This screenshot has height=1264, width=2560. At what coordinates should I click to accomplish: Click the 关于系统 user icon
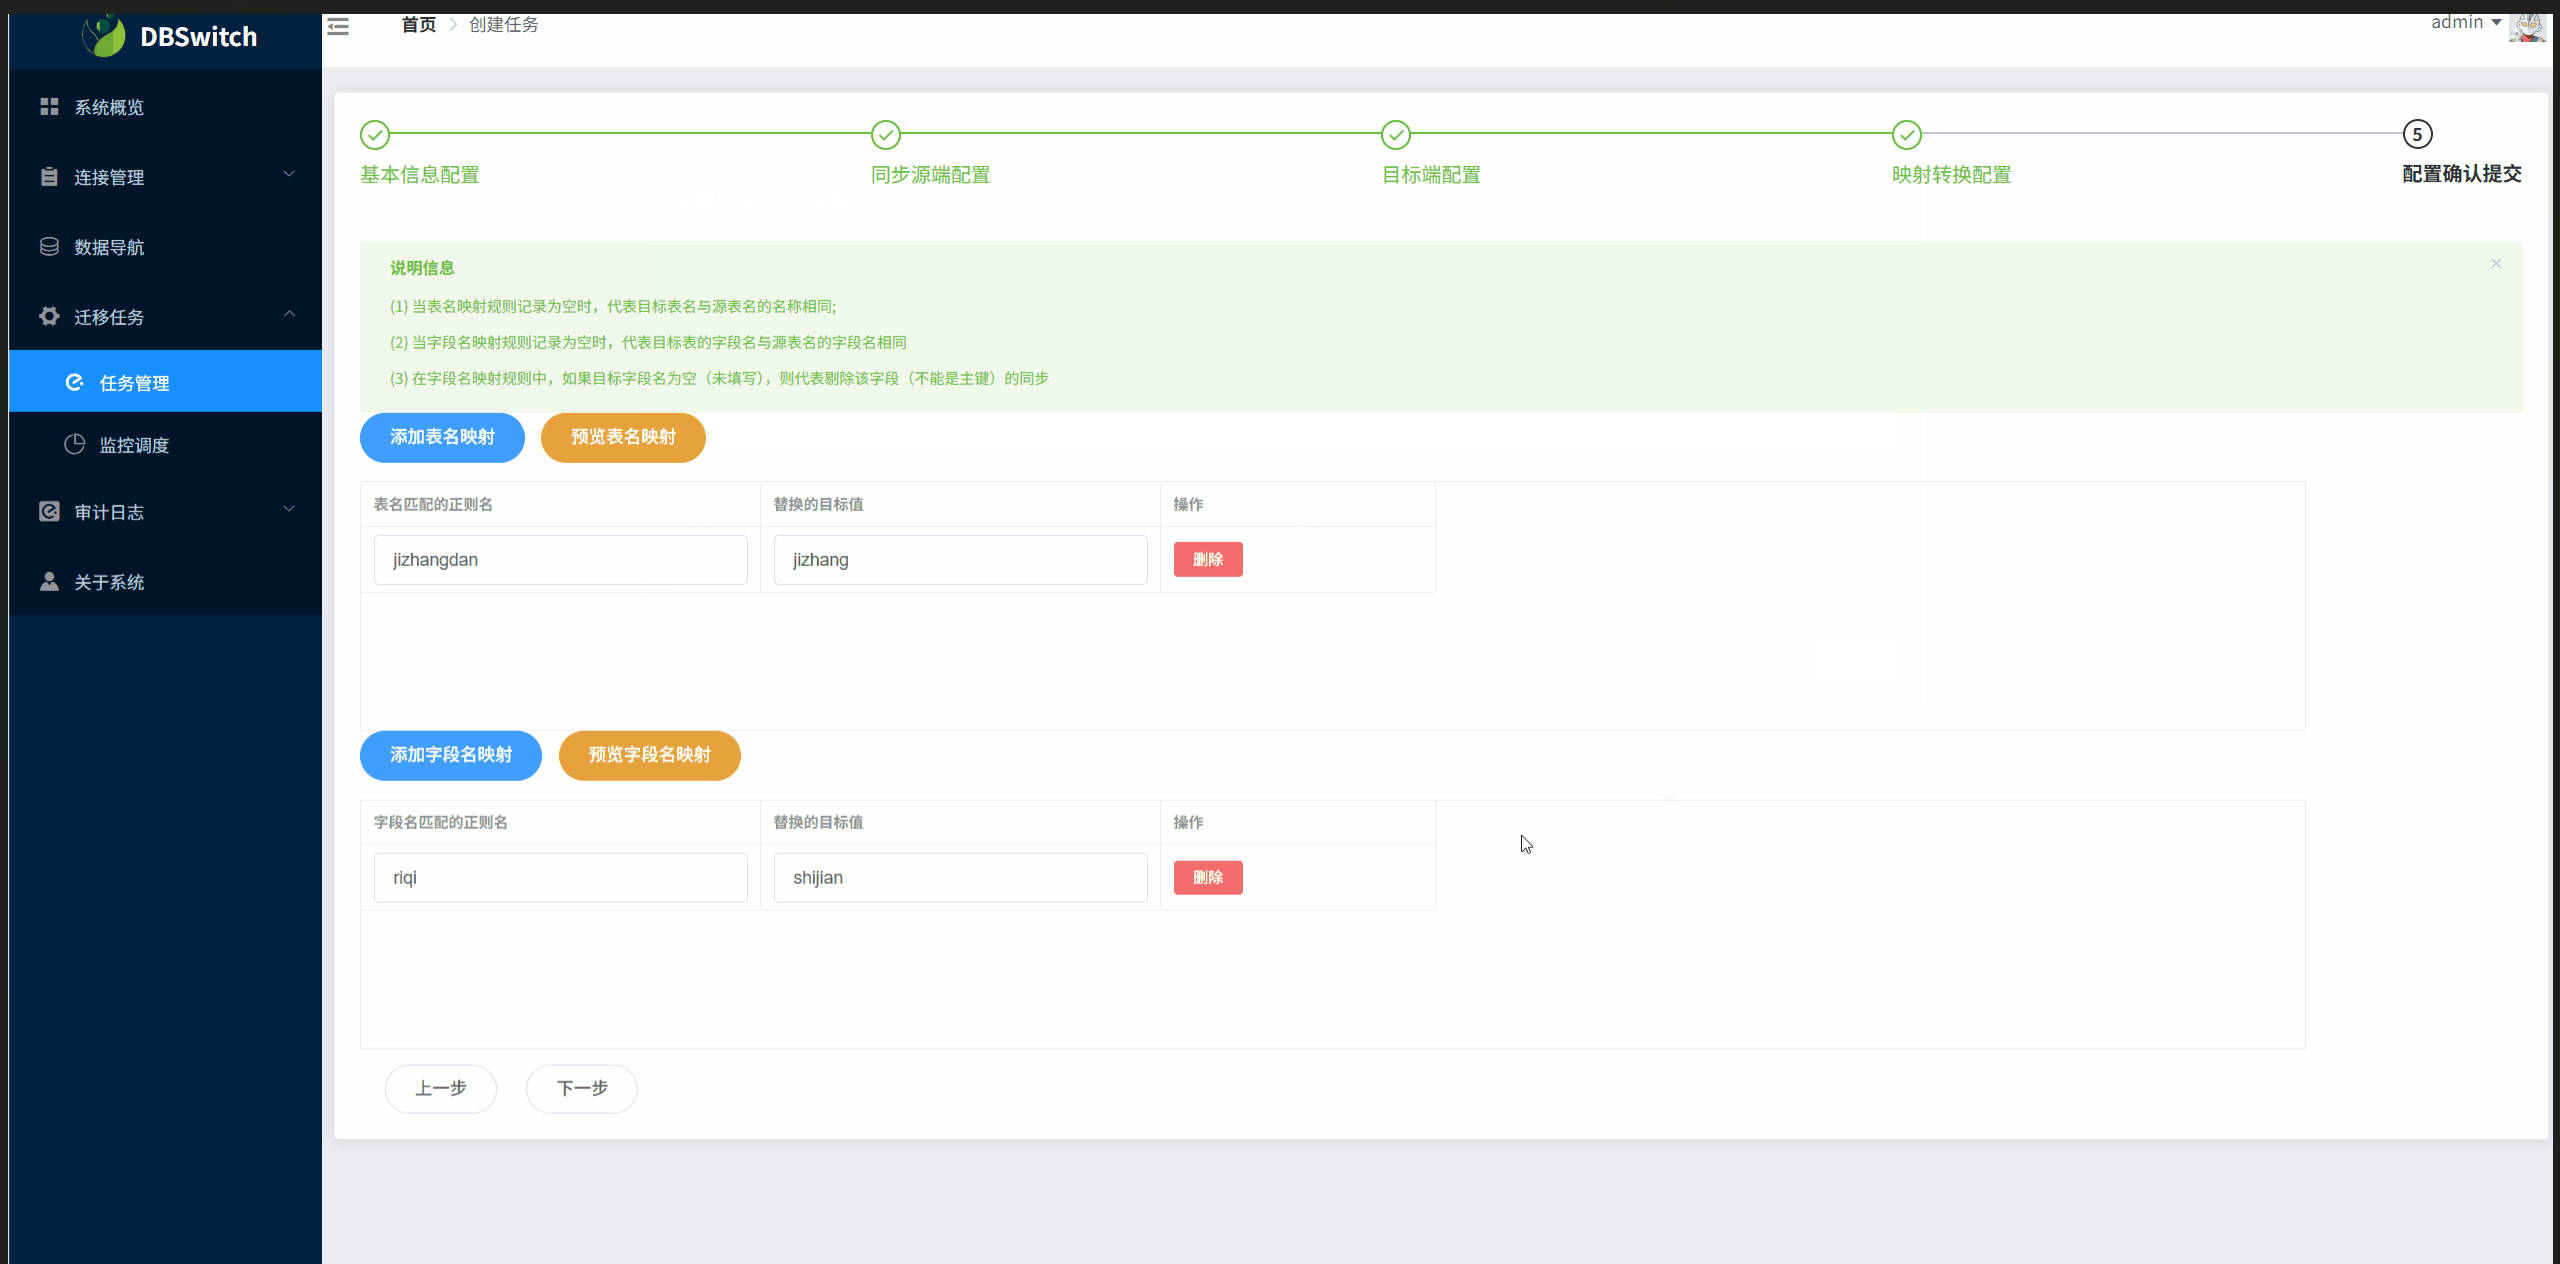pyautogui.click(x=49, y=582)
